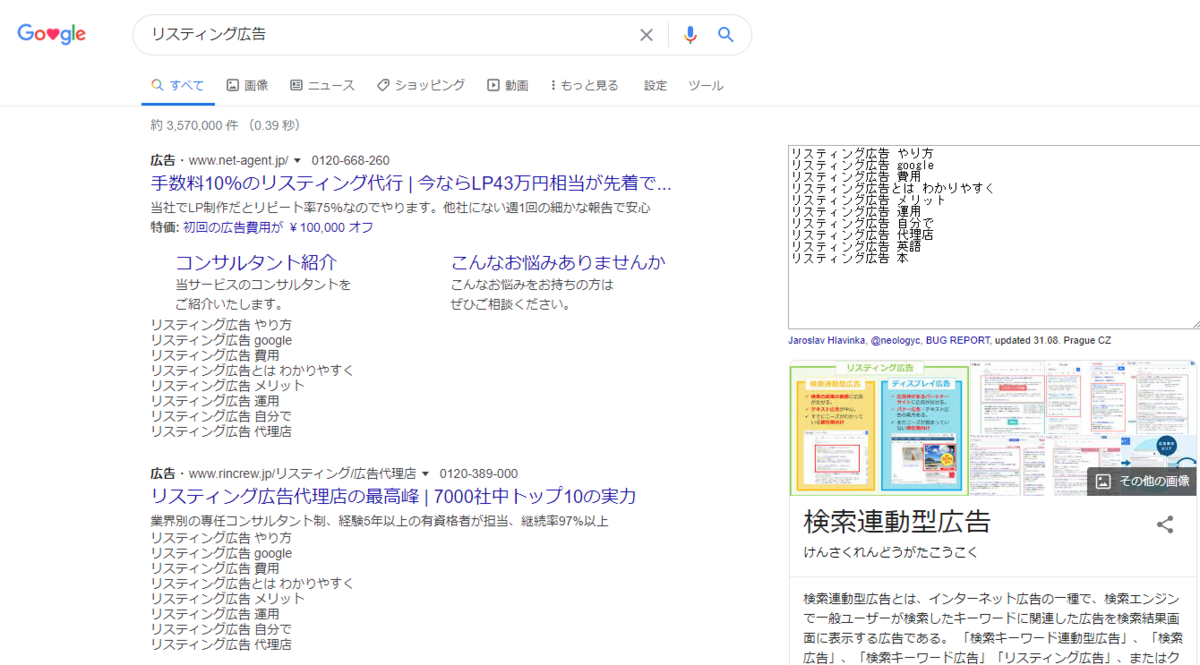Viewport: 1200px width, 665px height.
Task: Select the すべて tab
Action: coord(177,85)
